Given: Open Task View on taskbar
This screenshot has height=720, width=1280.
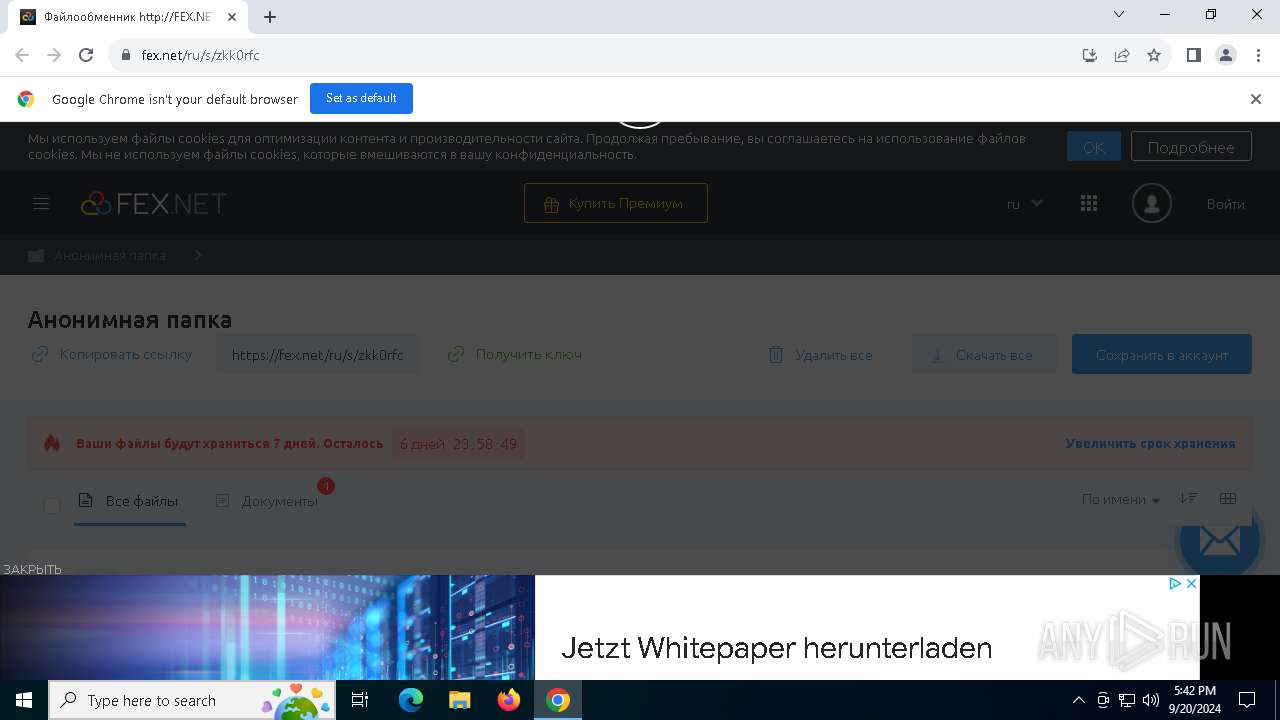Looking at the screenshot, I should 360,700.
